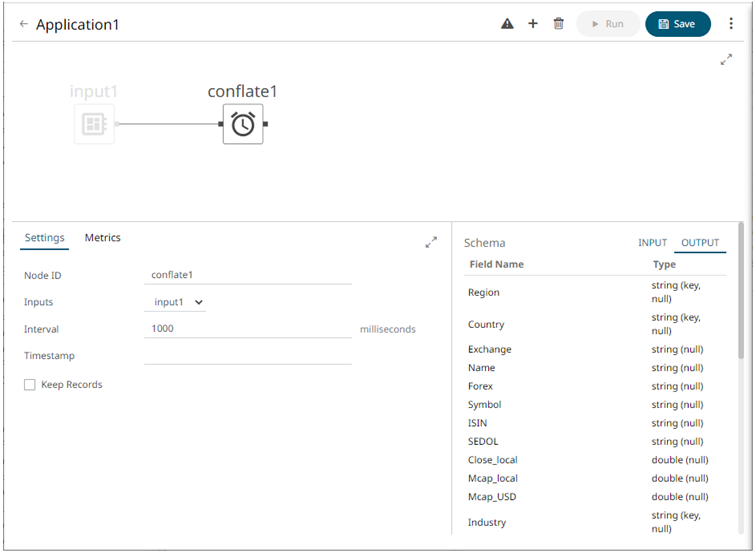Click the plus icon to add a node
756x553 pixels.
(533, 24)
